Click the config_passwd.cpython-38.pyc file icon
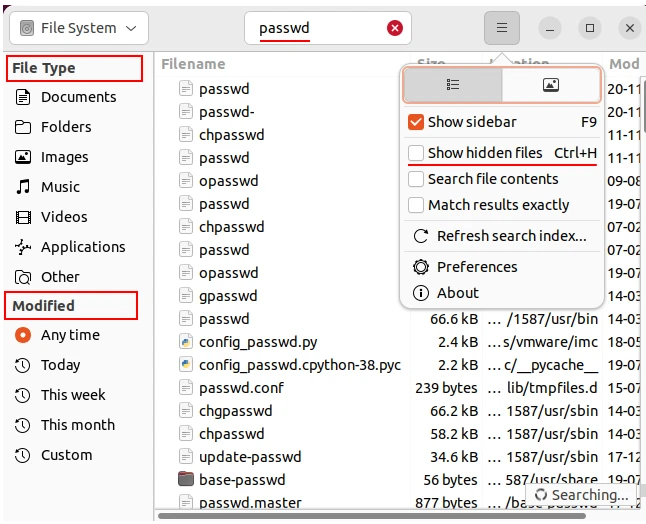Image resolution: width=646 pixels, height=524 pixels. point(186,365)
